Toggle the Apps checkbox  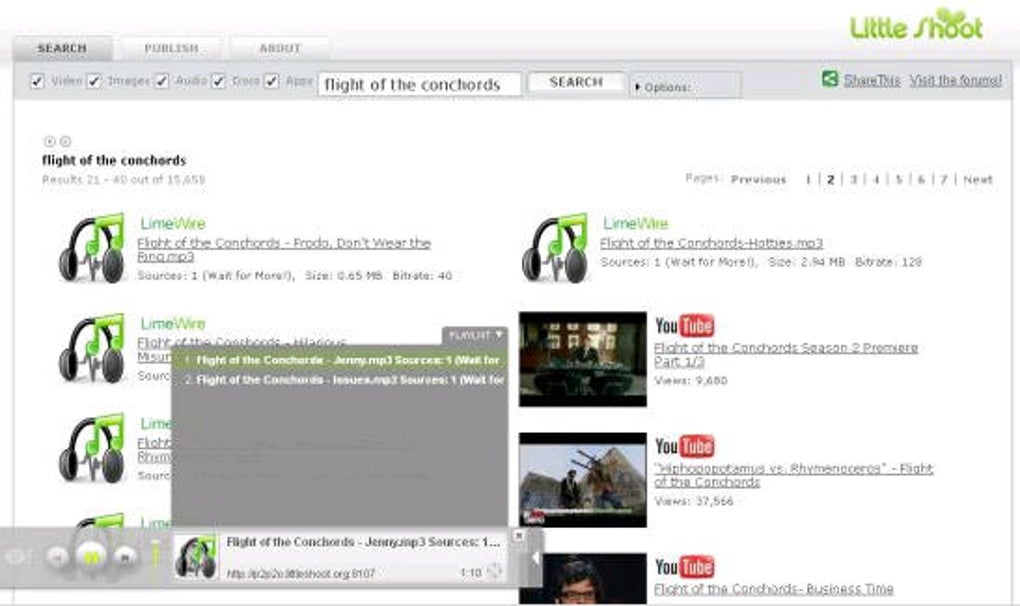[x=272, y=81]
